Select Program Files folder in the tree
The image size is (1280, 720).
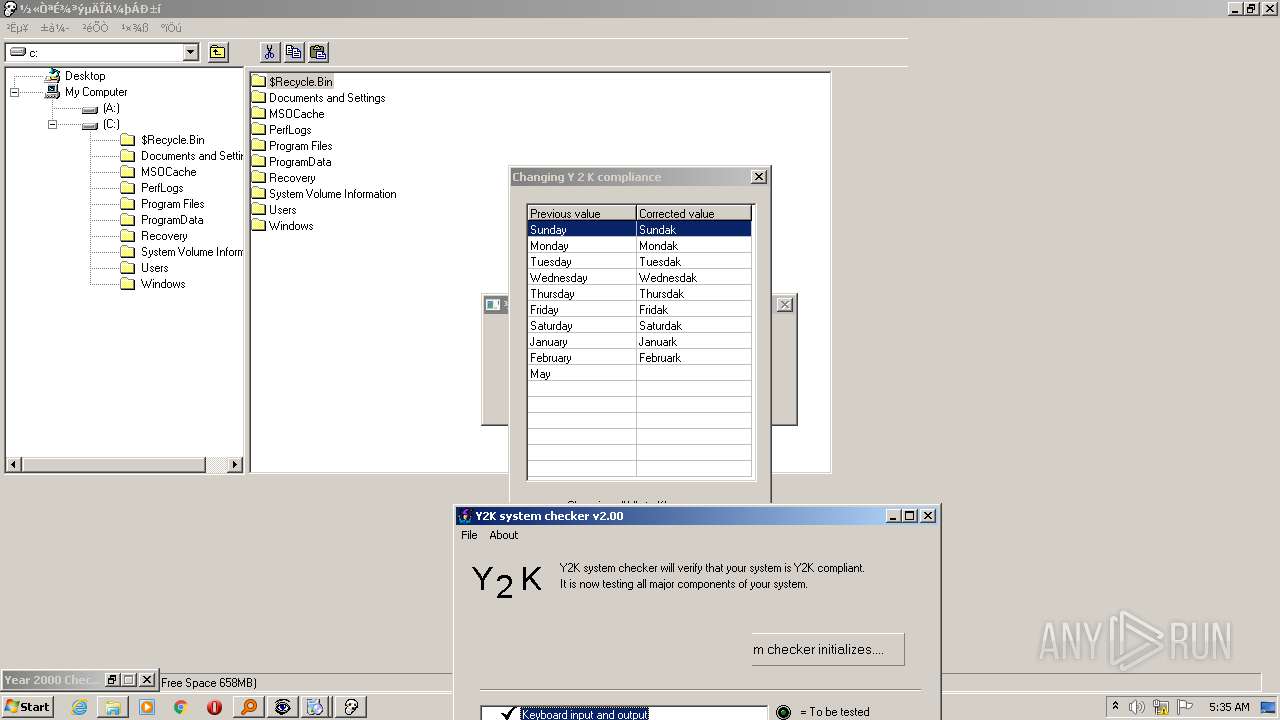[172, 204]
